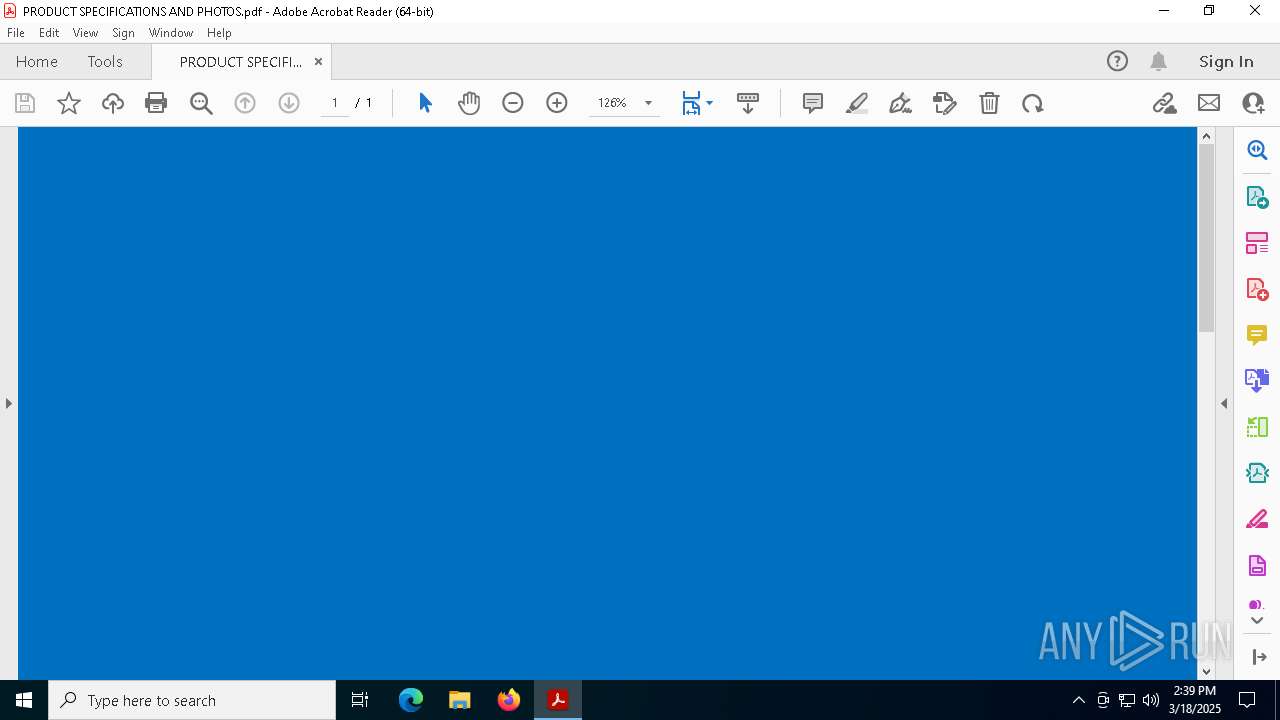Open the Help menu
This screenshot has width=1280, height=720.
219,33
